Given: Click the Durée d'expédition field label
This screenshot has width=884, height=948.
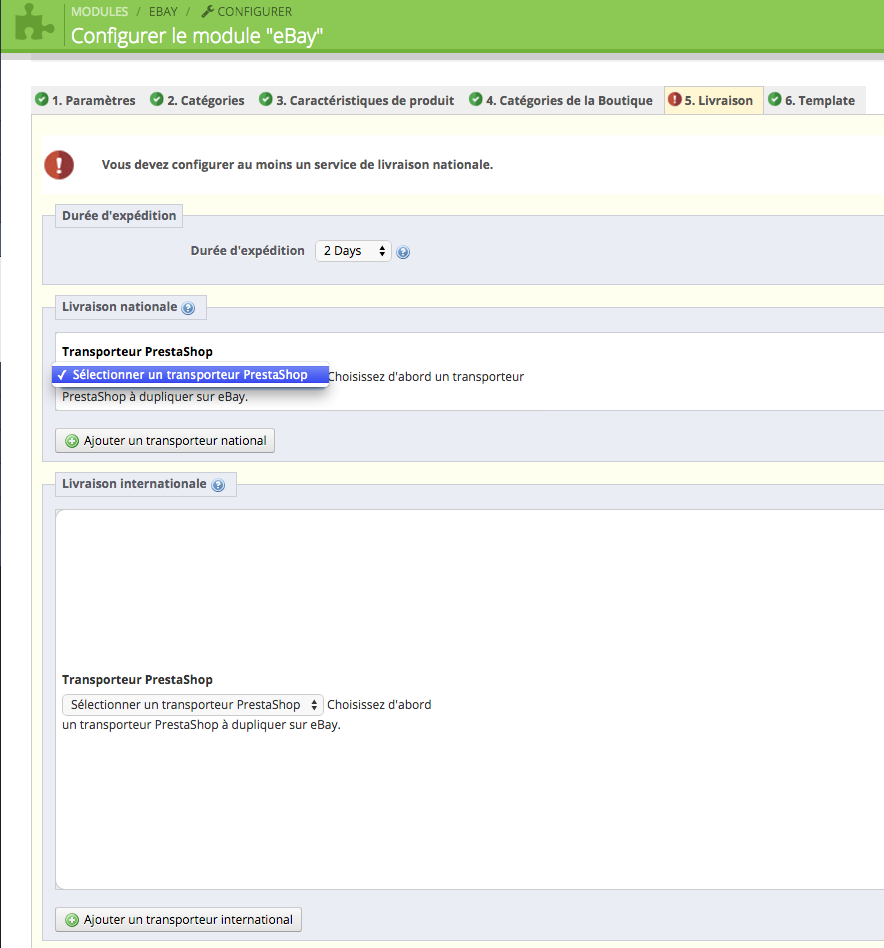Looking at the screenshot, I should coord(248,251).
